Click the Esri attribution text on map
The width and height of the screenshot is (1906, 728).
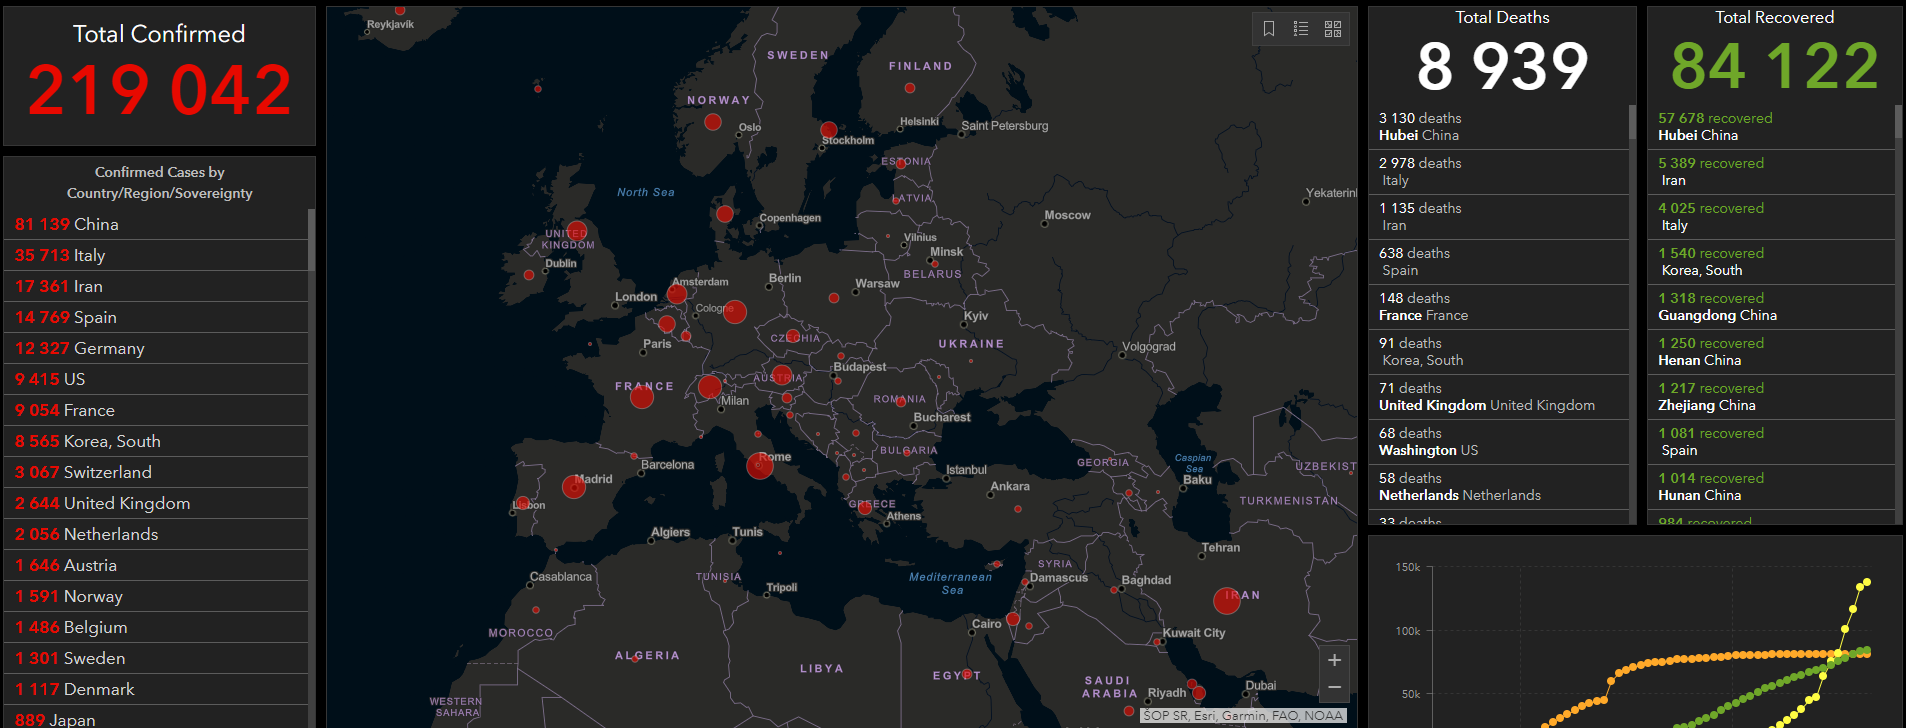tap(1242, 715)
